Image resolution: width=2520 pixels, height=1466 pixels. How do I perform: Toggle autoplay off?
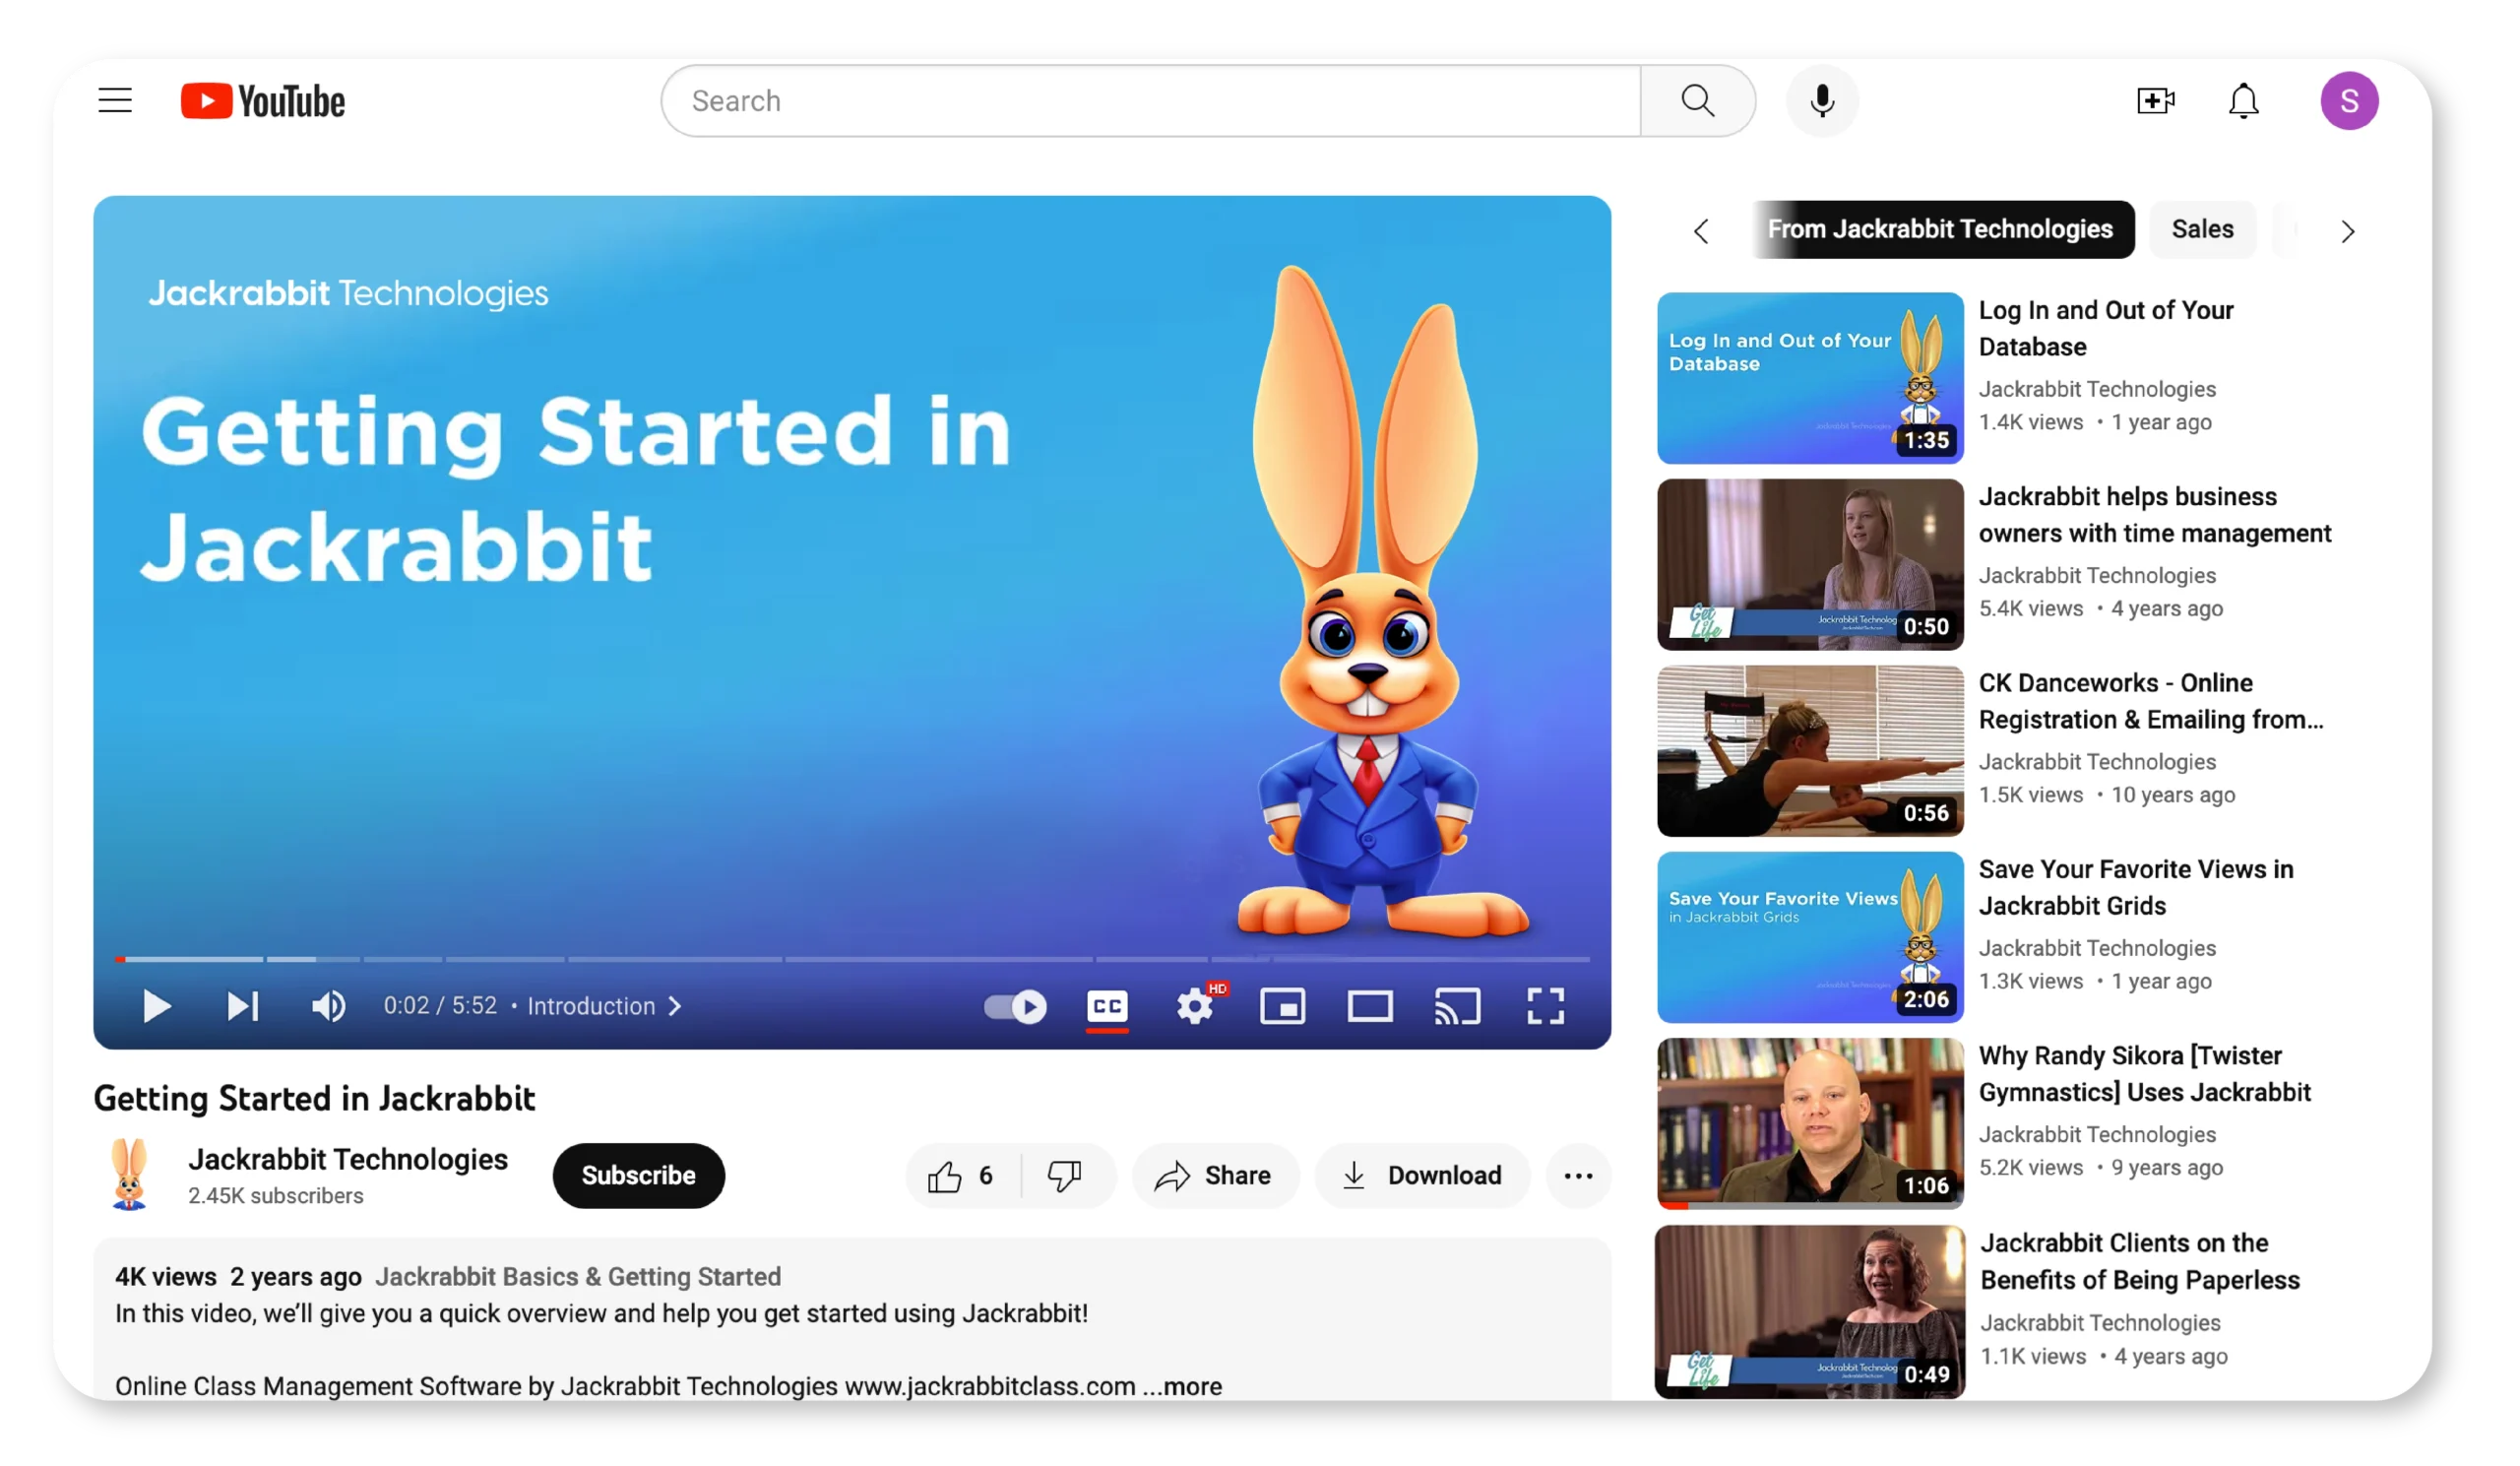pos(1014,1007)
